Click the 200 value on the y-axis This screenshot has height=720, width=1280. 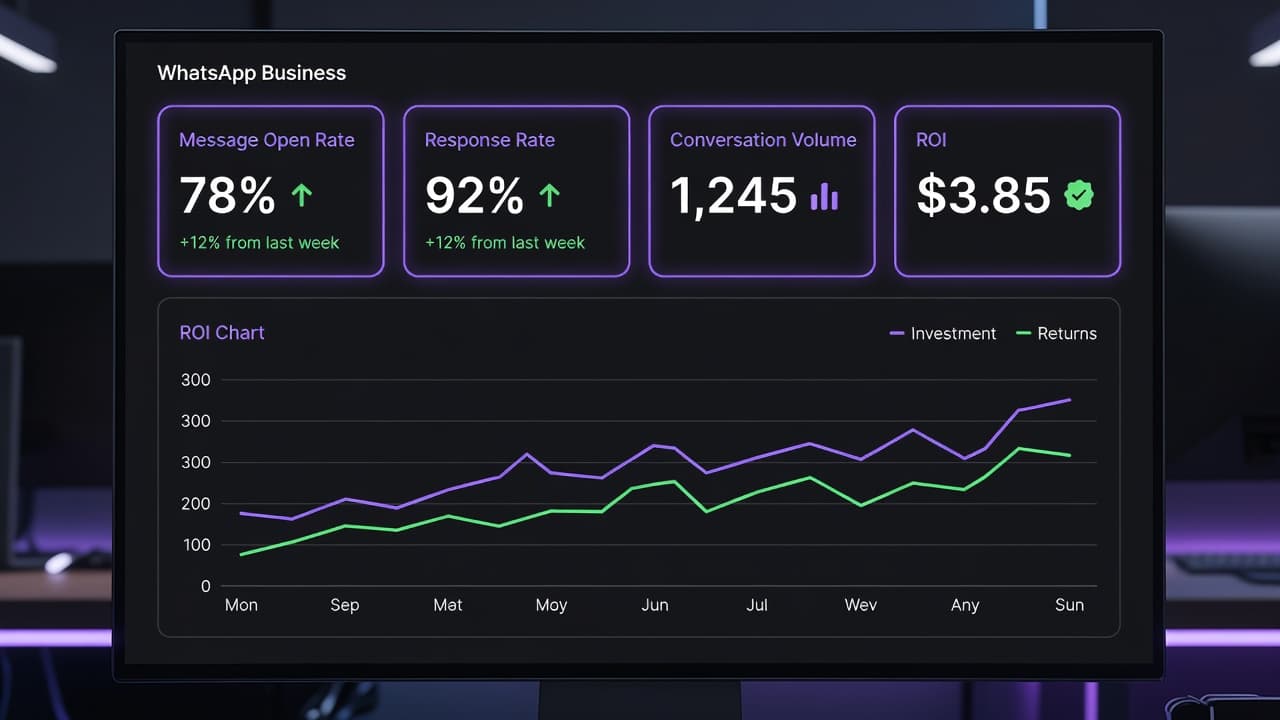pyautogui.click(x=196, y=504)
